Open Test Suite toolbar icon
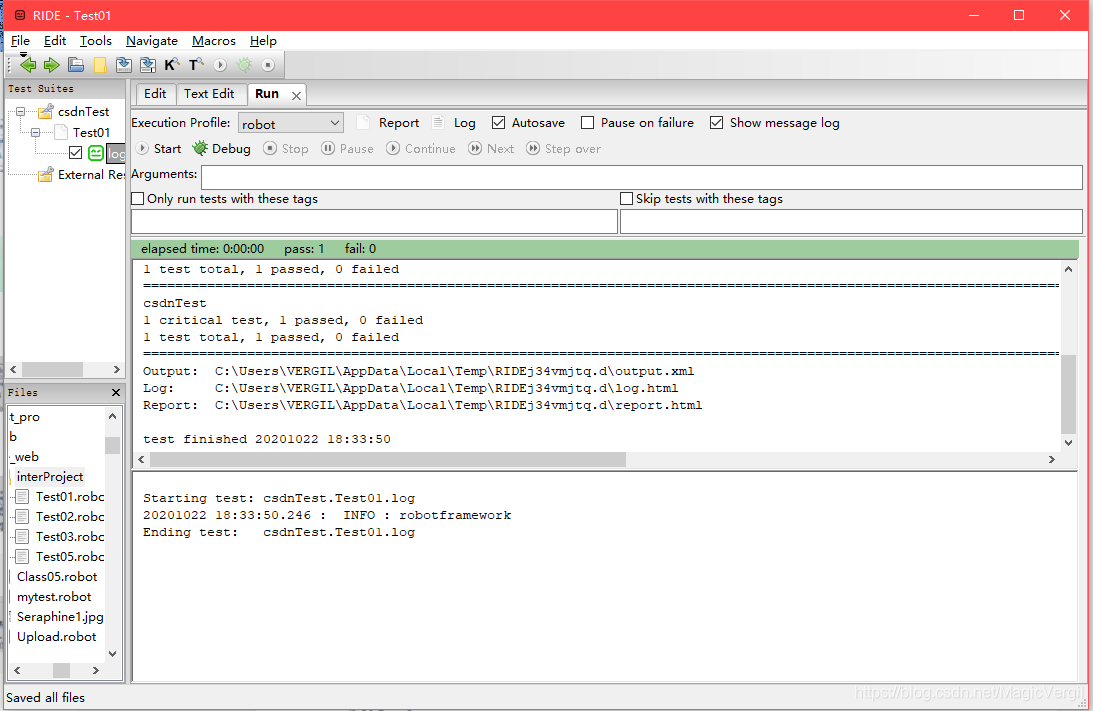The image size is (1093, 711). (x=76, y=65)
